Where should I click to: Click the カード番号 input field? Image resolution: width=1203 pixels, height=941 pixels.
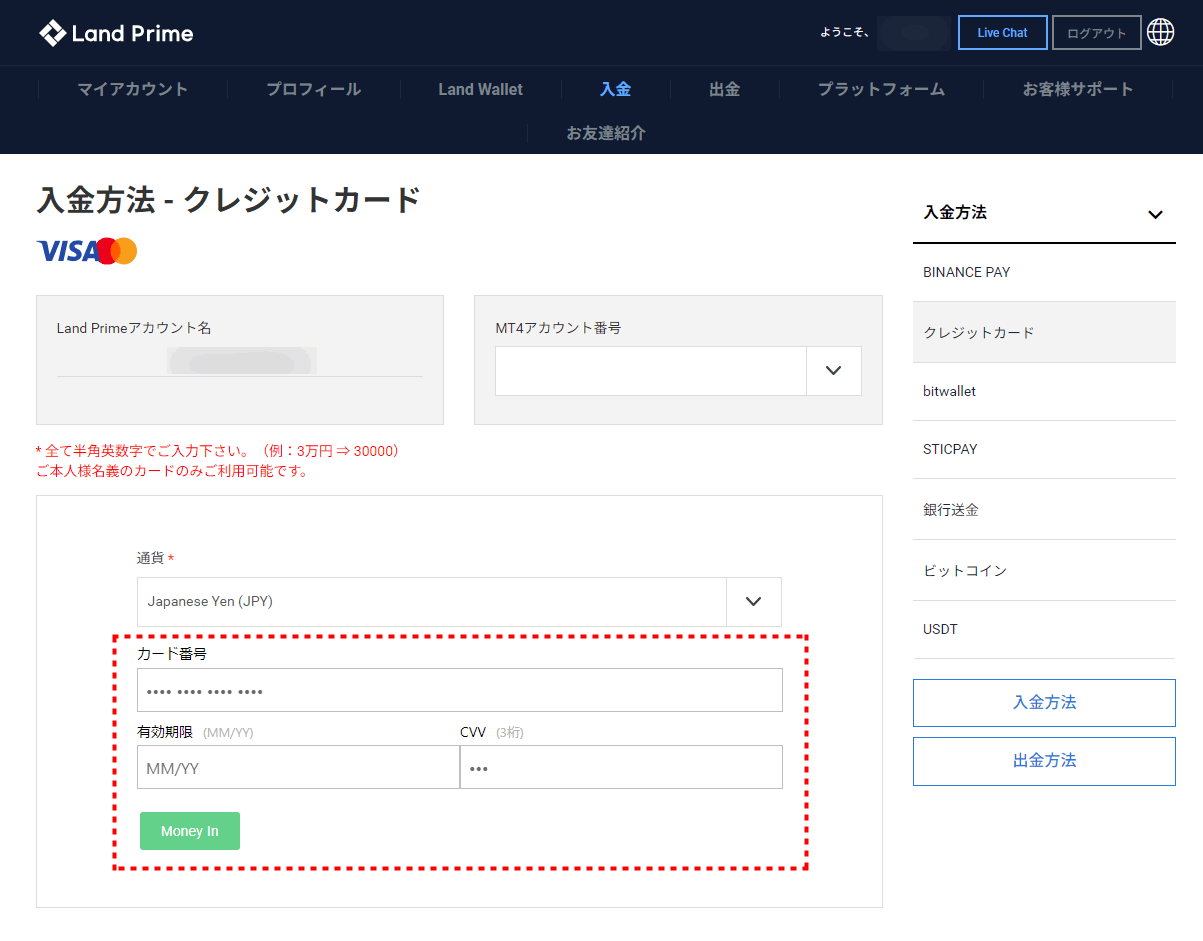coord(460,690)
